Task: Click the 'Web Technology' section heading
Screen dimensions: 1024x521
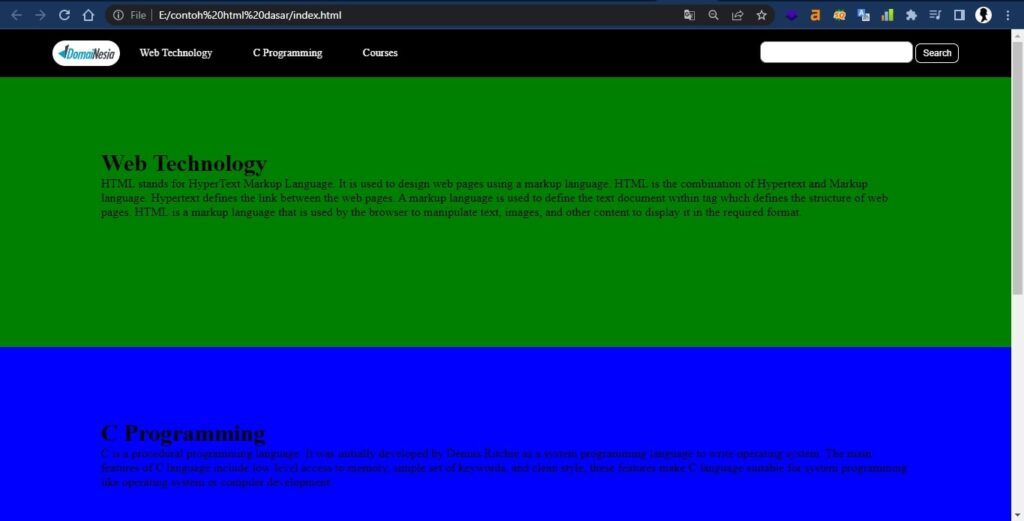Action: pos(184,163)
